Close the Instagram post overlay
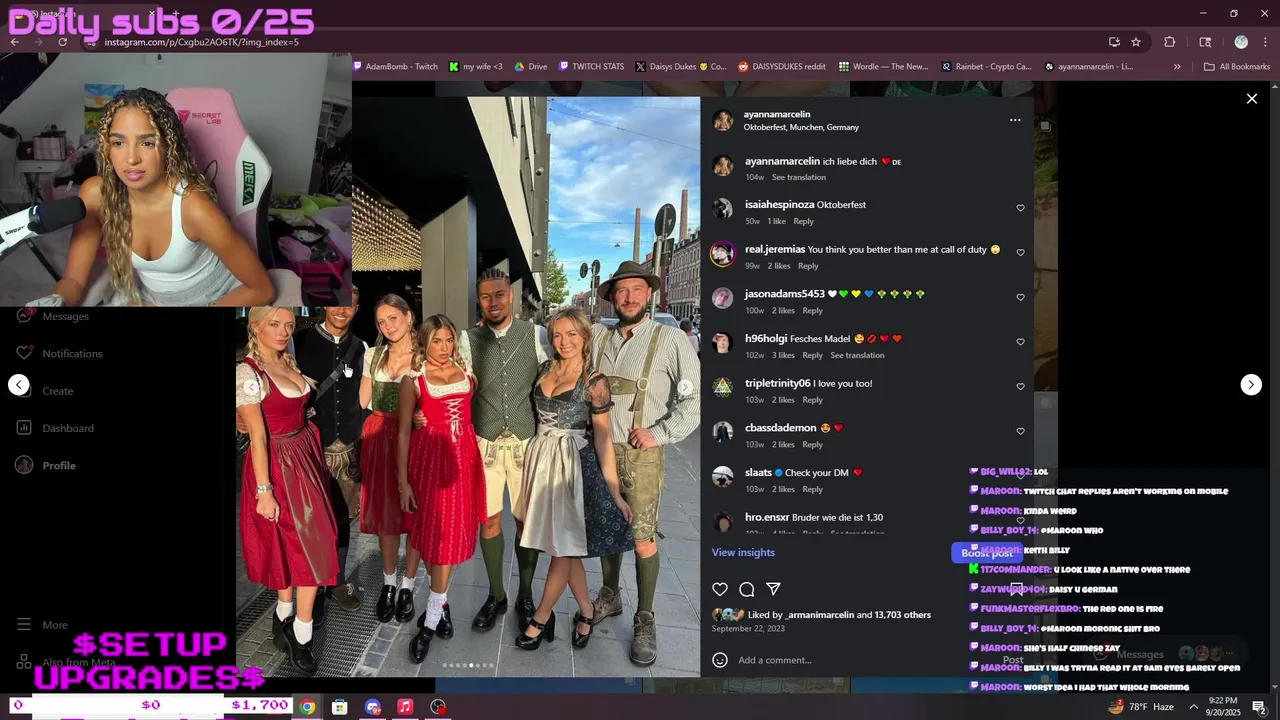 (1251, 99)
